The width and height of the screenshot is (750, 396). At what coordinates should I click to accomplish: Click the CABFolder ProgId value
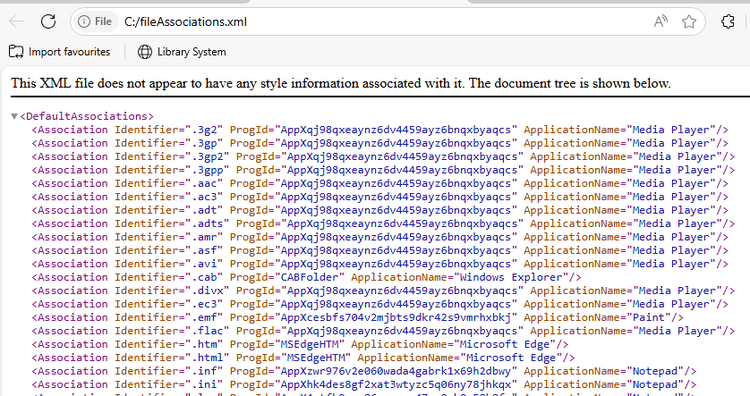point(309,277)
